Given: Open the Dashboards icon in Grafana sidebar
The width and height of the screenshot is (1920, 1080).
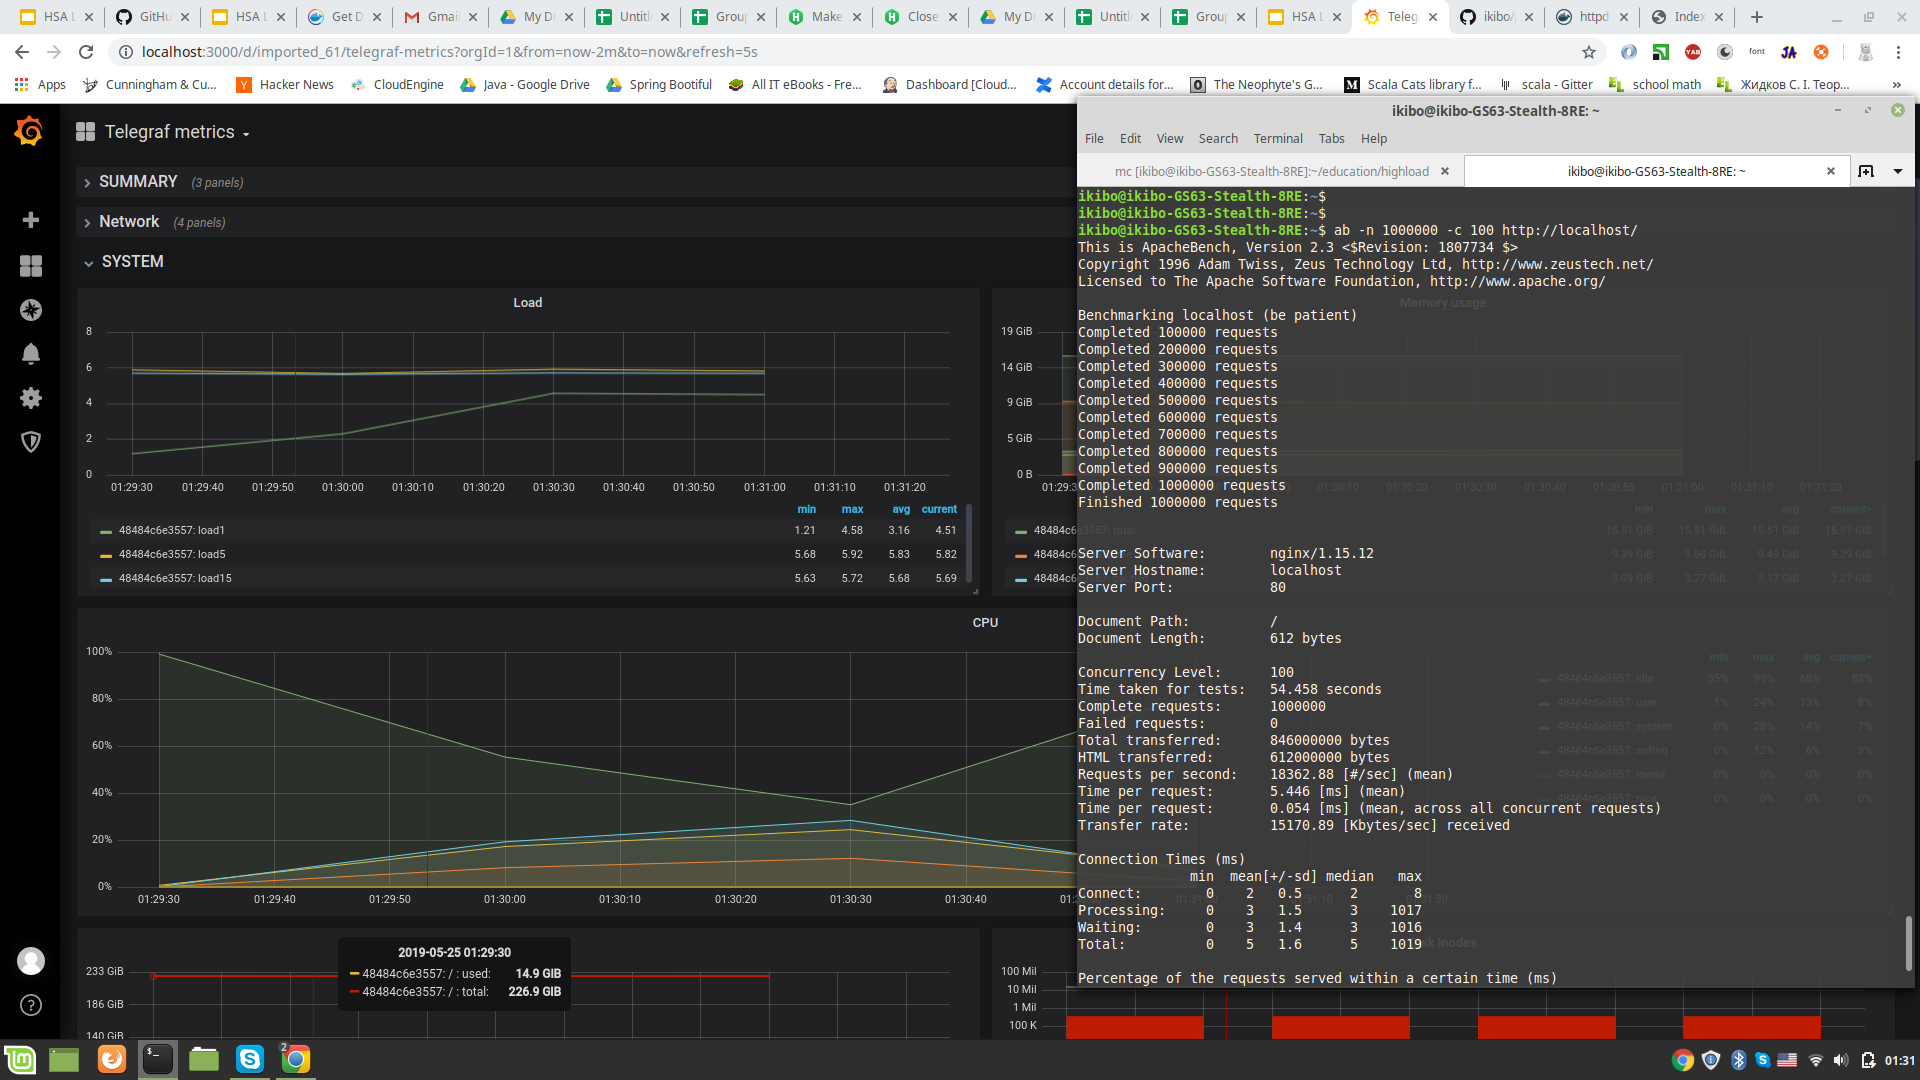Looking at the screenshot, I should click(31, 265).
